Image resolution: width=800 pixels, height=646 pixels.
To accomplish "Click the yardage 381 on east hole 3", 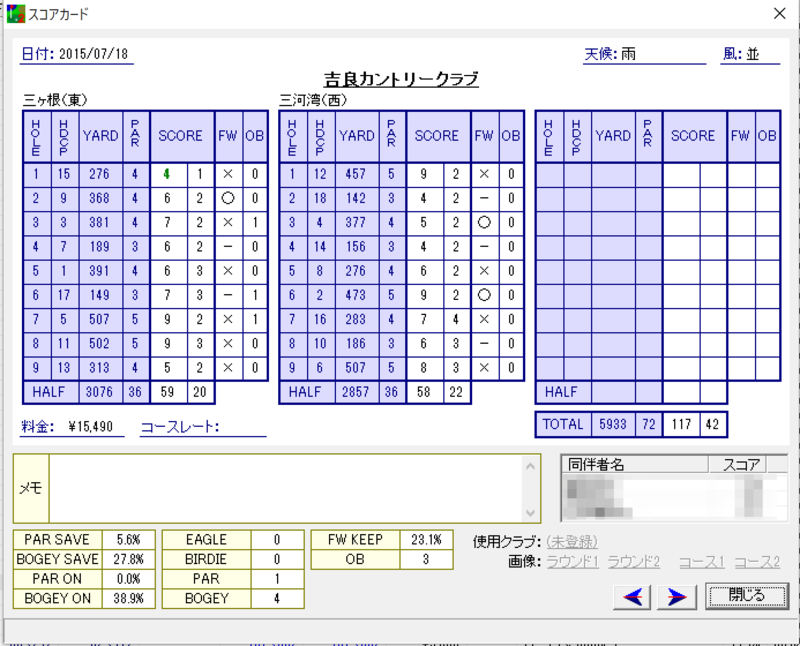I will pos(100,223).
